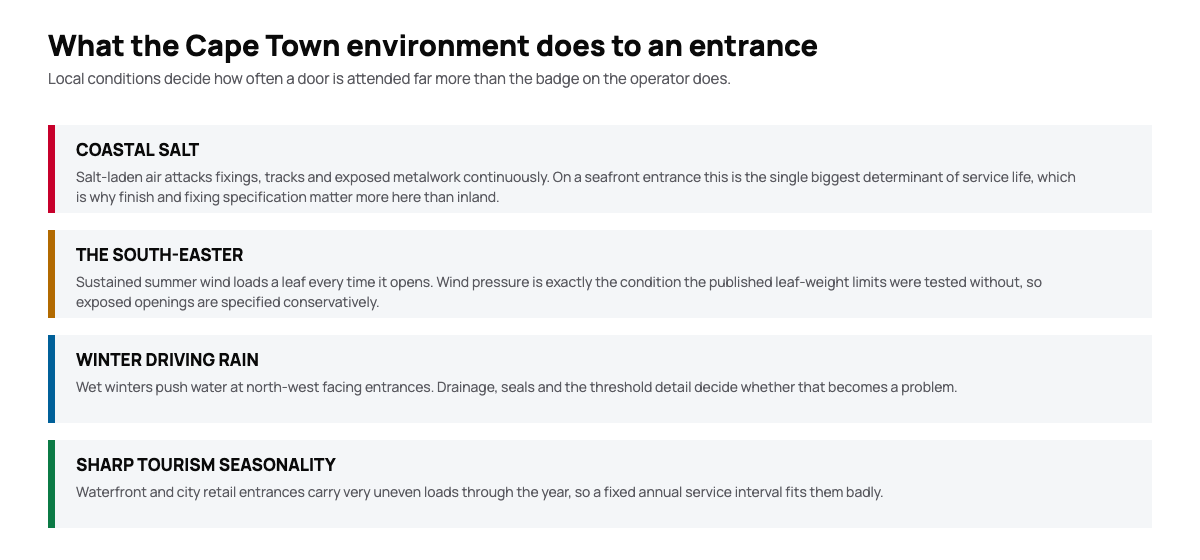
Task: Click empty grey area in South-Easter card
Action: coord(1100,274)
